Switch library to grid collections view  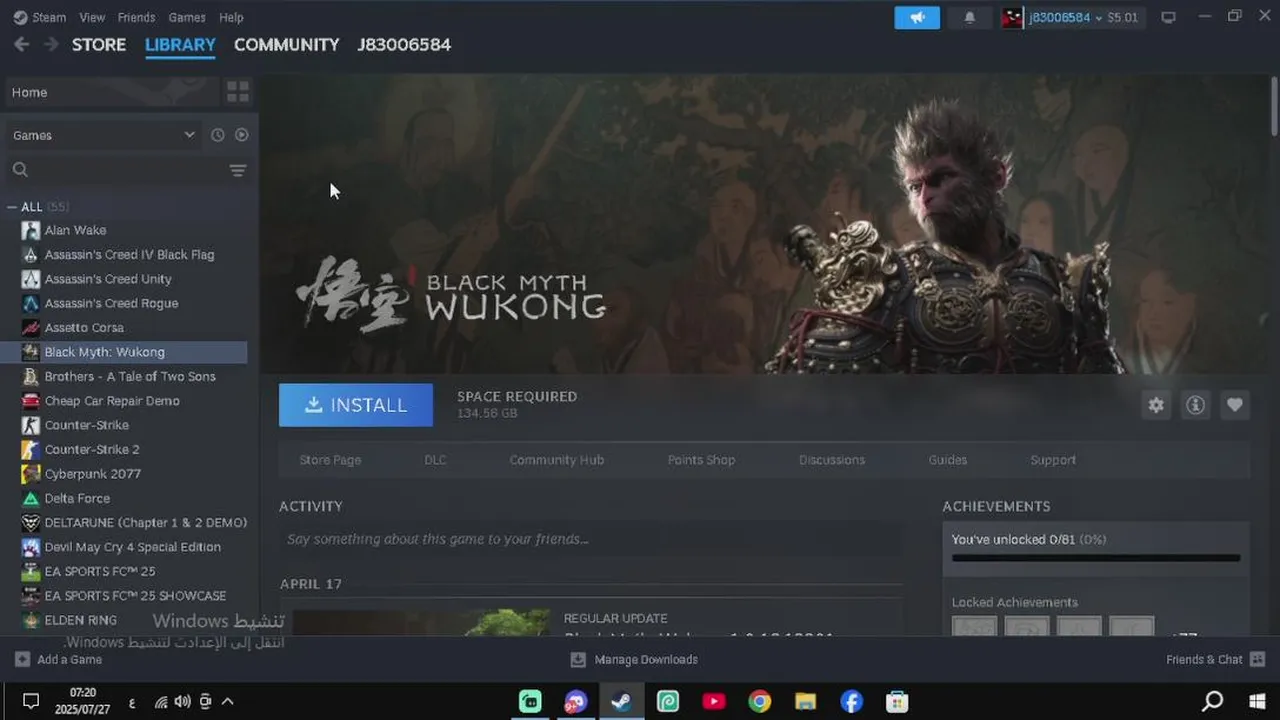click(238, 92)
